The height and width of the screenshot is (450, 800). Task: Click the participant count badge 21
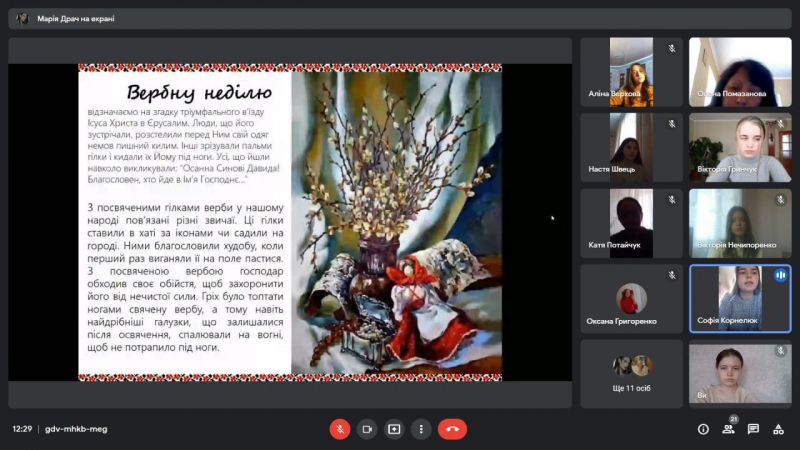click(734, 419)
